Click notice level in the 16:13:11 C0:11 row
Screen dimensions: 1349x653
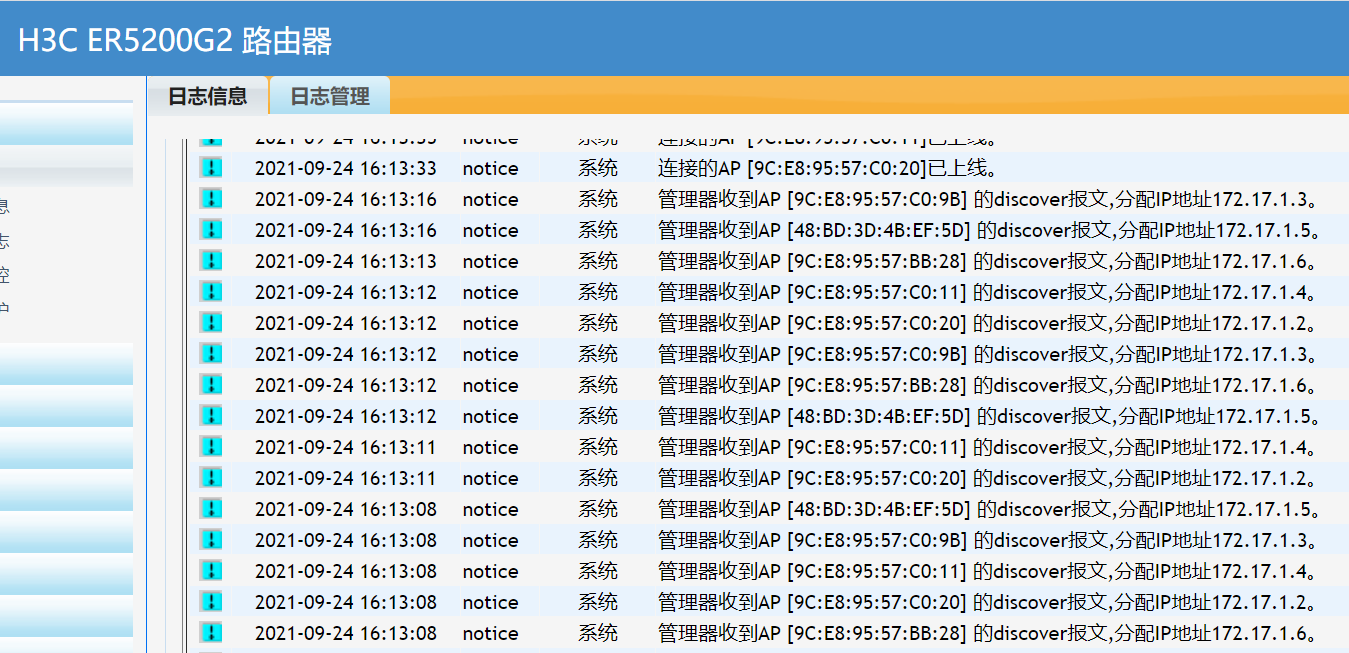pos(490,447)
